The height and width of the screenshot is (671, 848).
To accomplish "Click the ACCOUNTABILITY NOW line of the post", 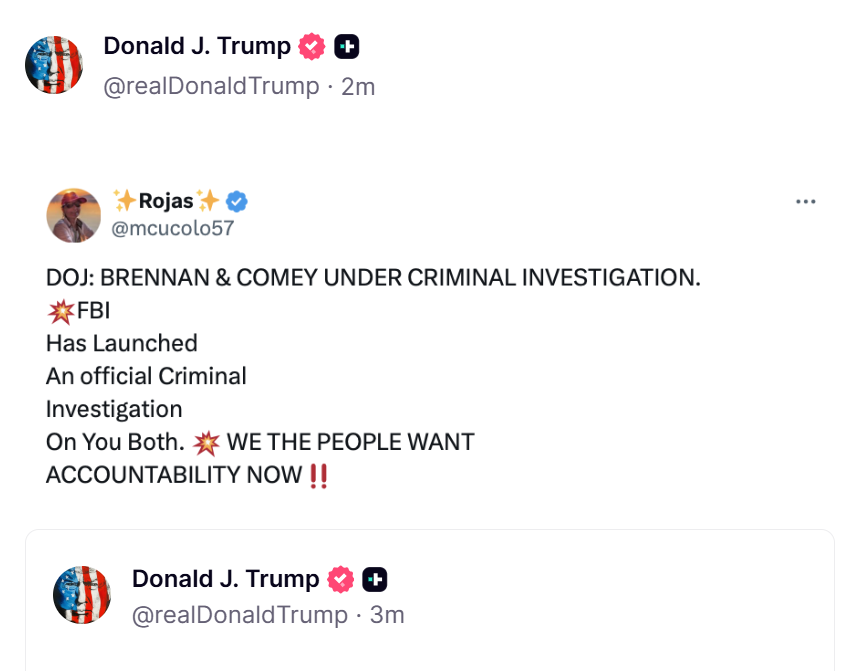I will tap(174, 474).
